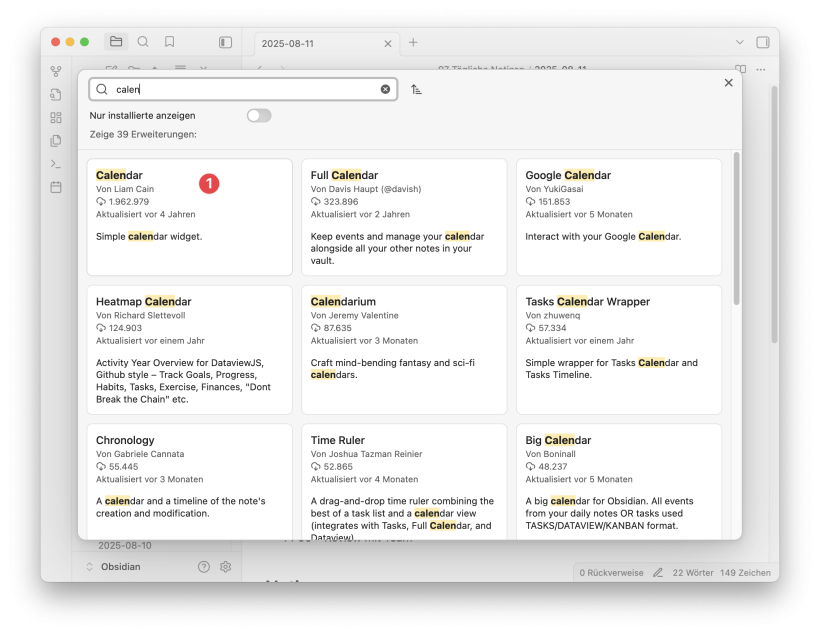Screen dimensions: 820x635
Task: Open the templates ribbon icon
Action: pyautogui.click(x=56, y=141)
